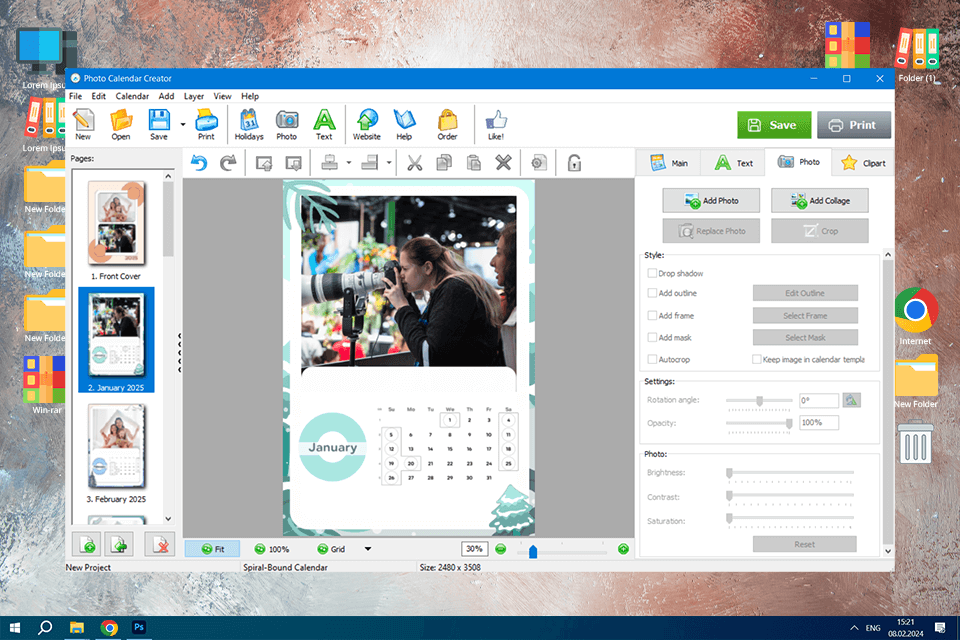
Task: Click the Like thumbs-up icon
Action: [x=496, y=124]
